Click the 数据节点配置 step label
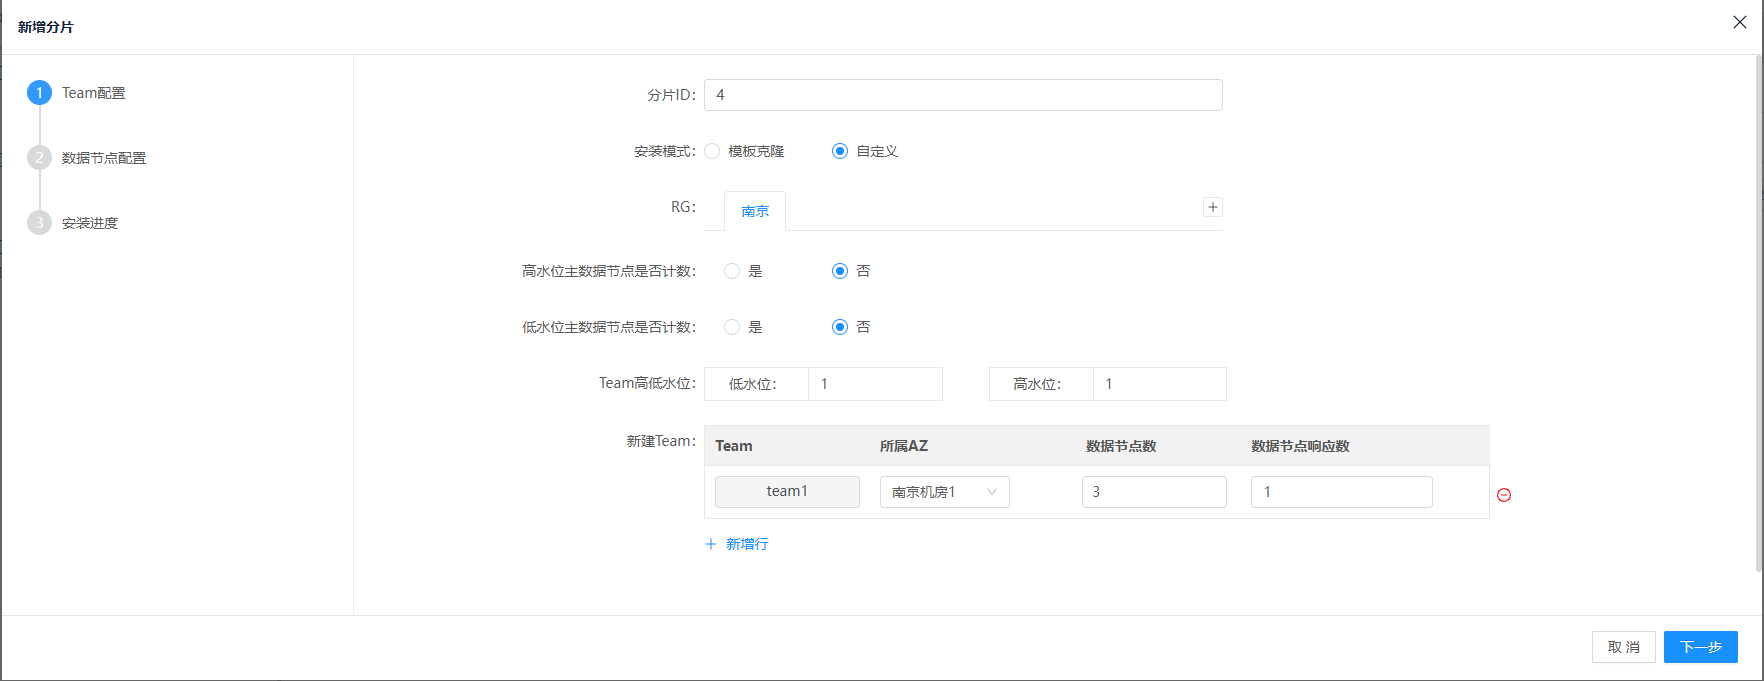1764x681 pixels. click(x=104, y=158)
